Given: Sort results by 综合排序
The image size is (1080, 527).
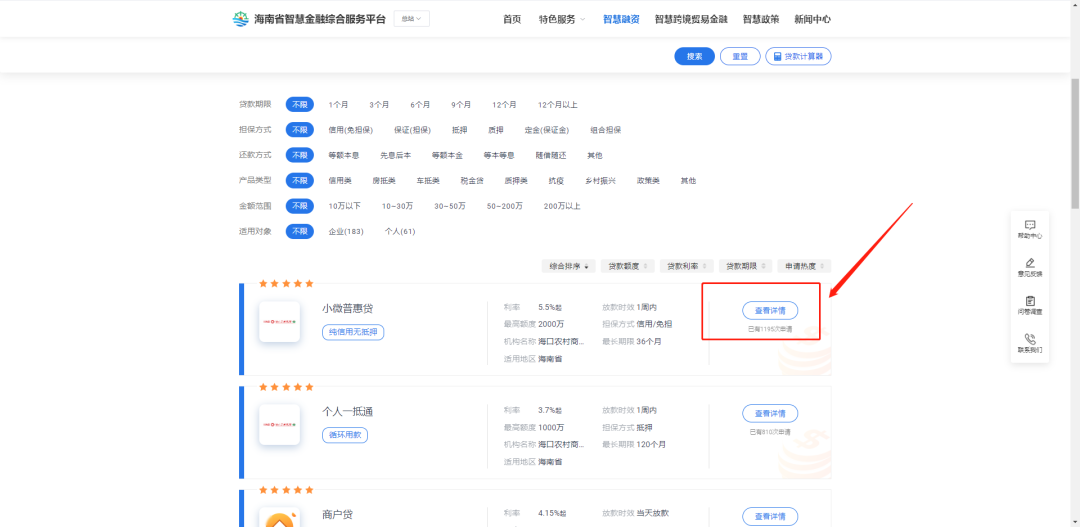Looking at the screenshot, I should (x=569, y=267).
